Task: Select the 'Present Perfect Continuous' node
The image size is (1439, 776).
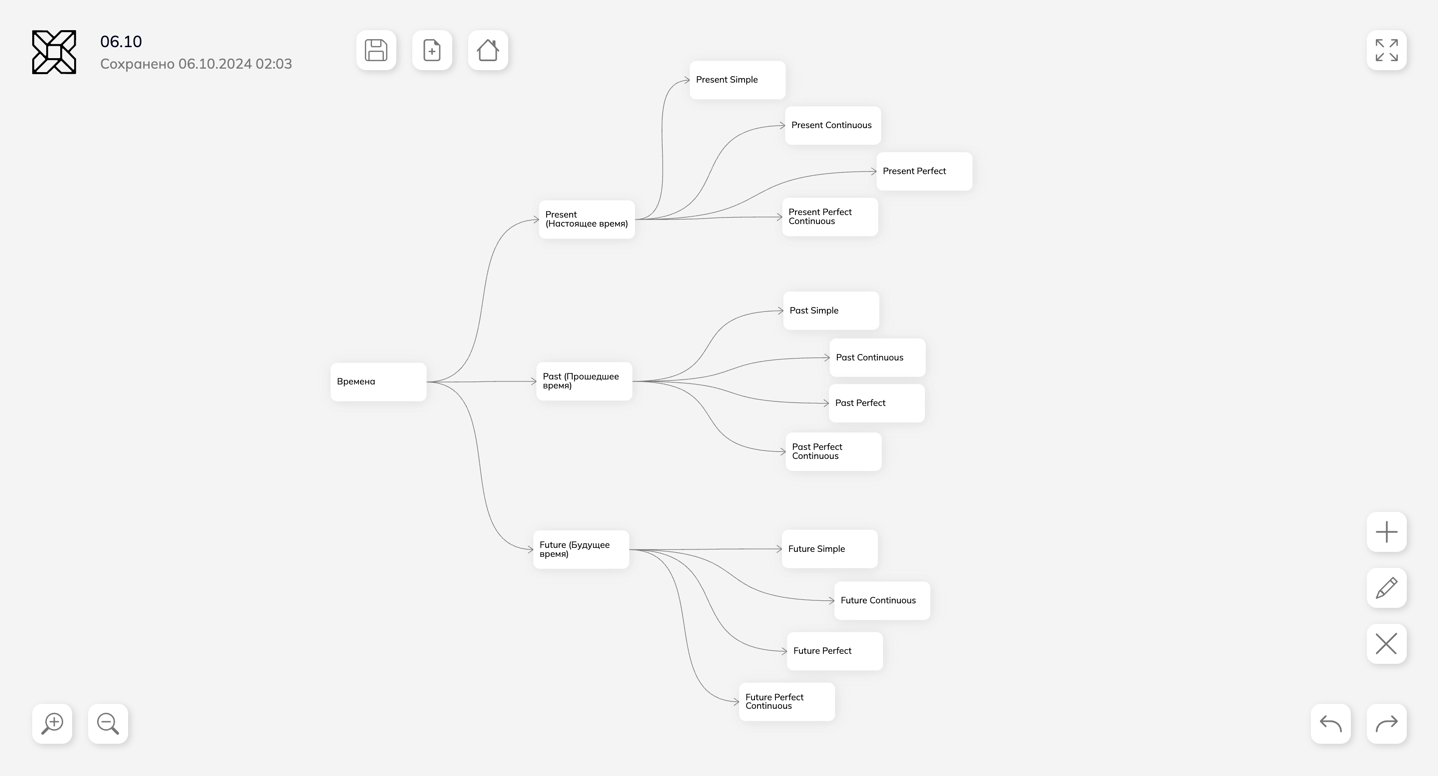Action: 830,217
